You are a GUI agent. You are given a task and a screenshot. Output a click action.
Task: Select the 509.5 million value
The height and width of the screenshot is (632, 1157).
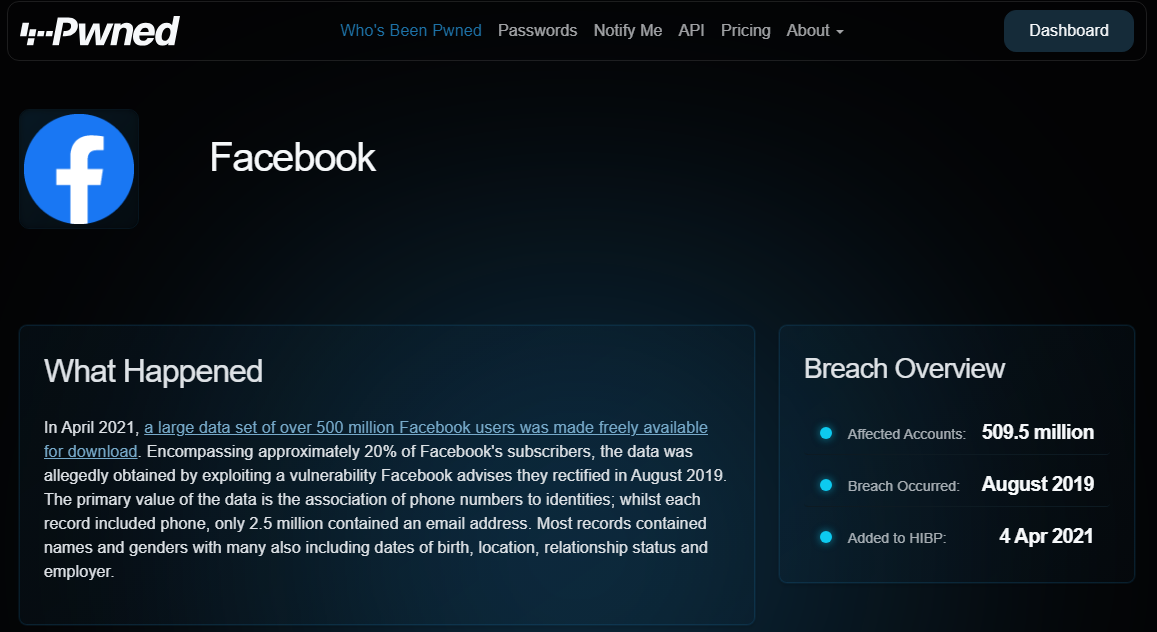pos(1037,432)
